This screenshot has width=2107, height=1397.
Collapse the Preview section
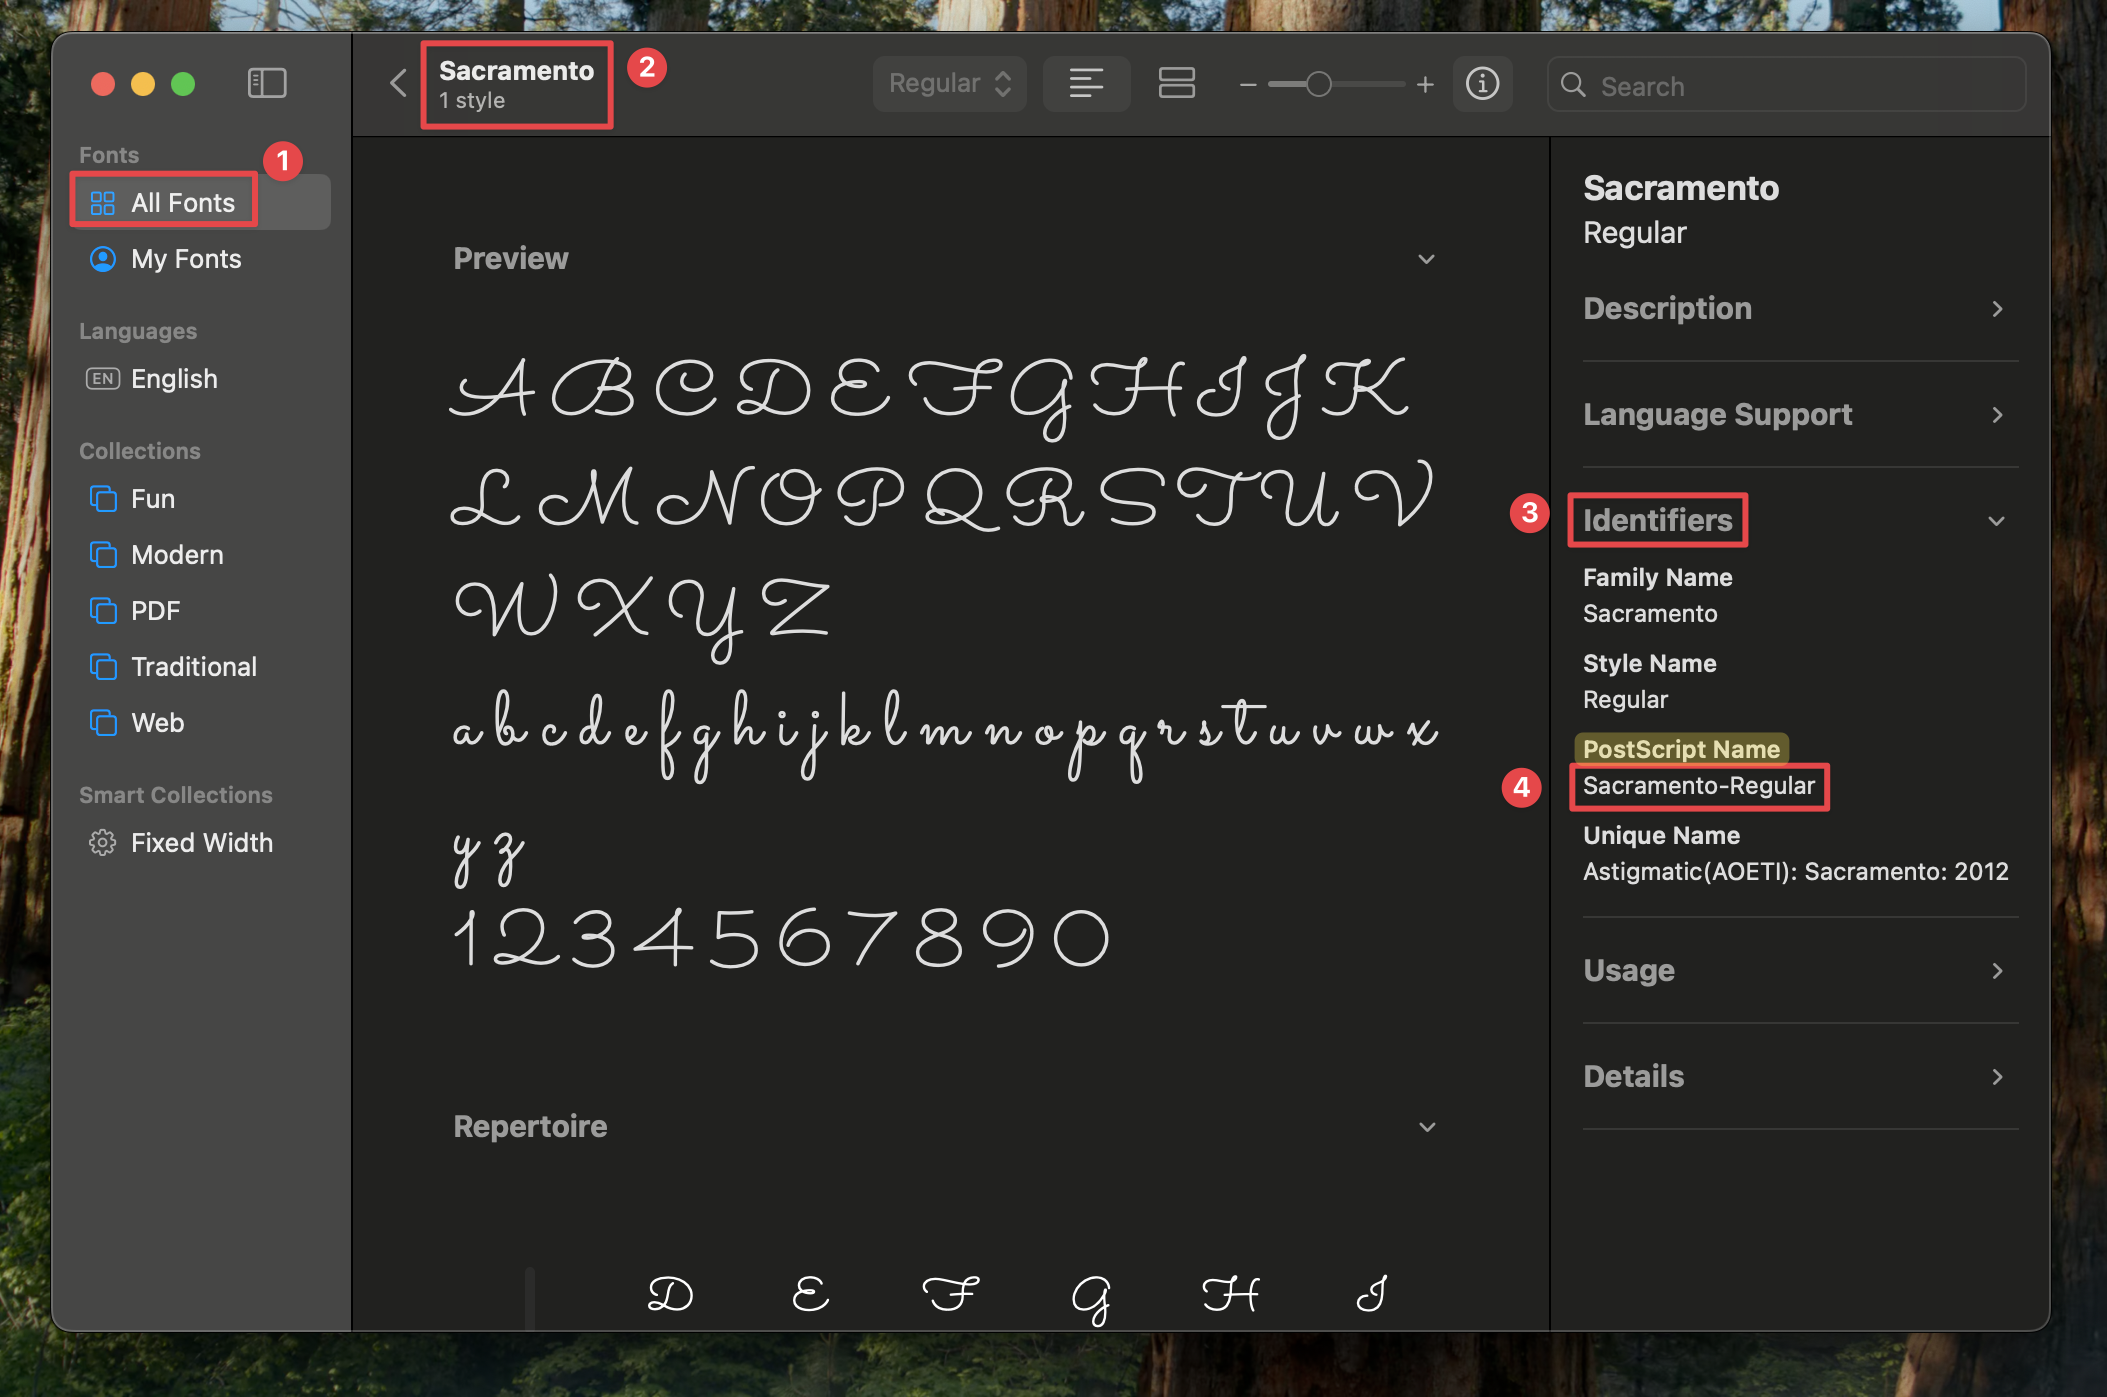1427,259
